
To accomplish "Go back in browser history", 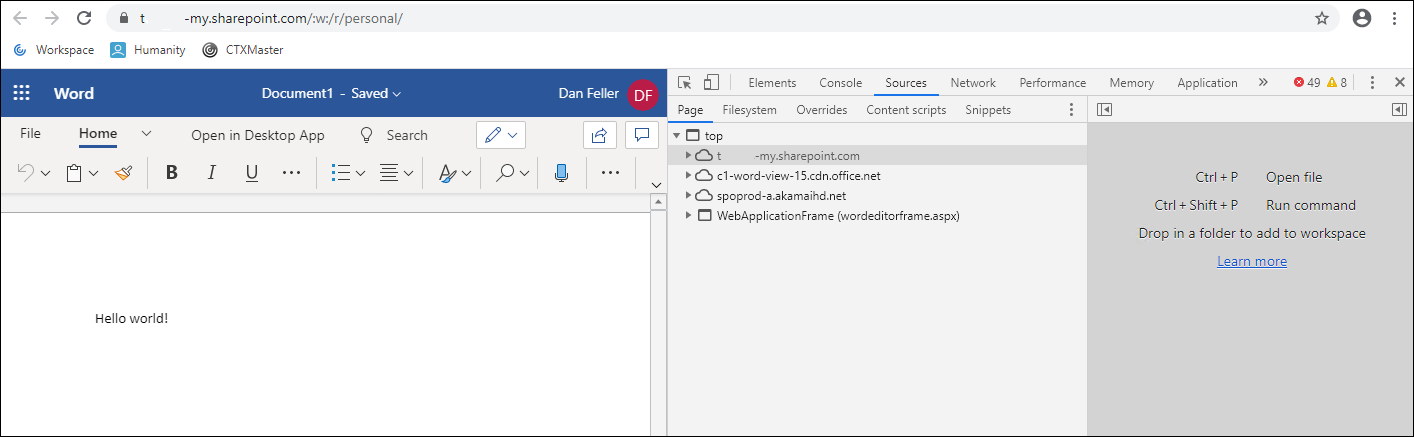I will click(22, 18).
